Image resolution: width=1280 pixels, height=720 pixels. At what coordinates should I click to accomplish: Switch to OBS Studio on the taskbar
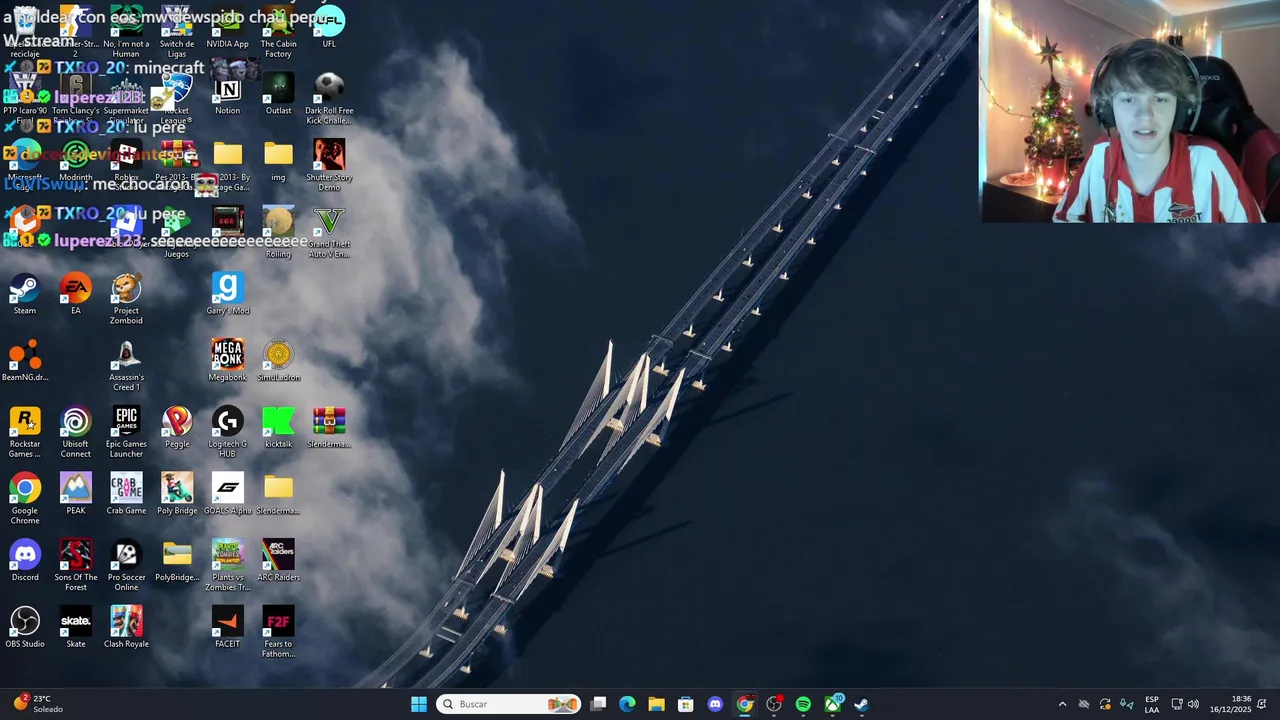(x=774, y=704)
